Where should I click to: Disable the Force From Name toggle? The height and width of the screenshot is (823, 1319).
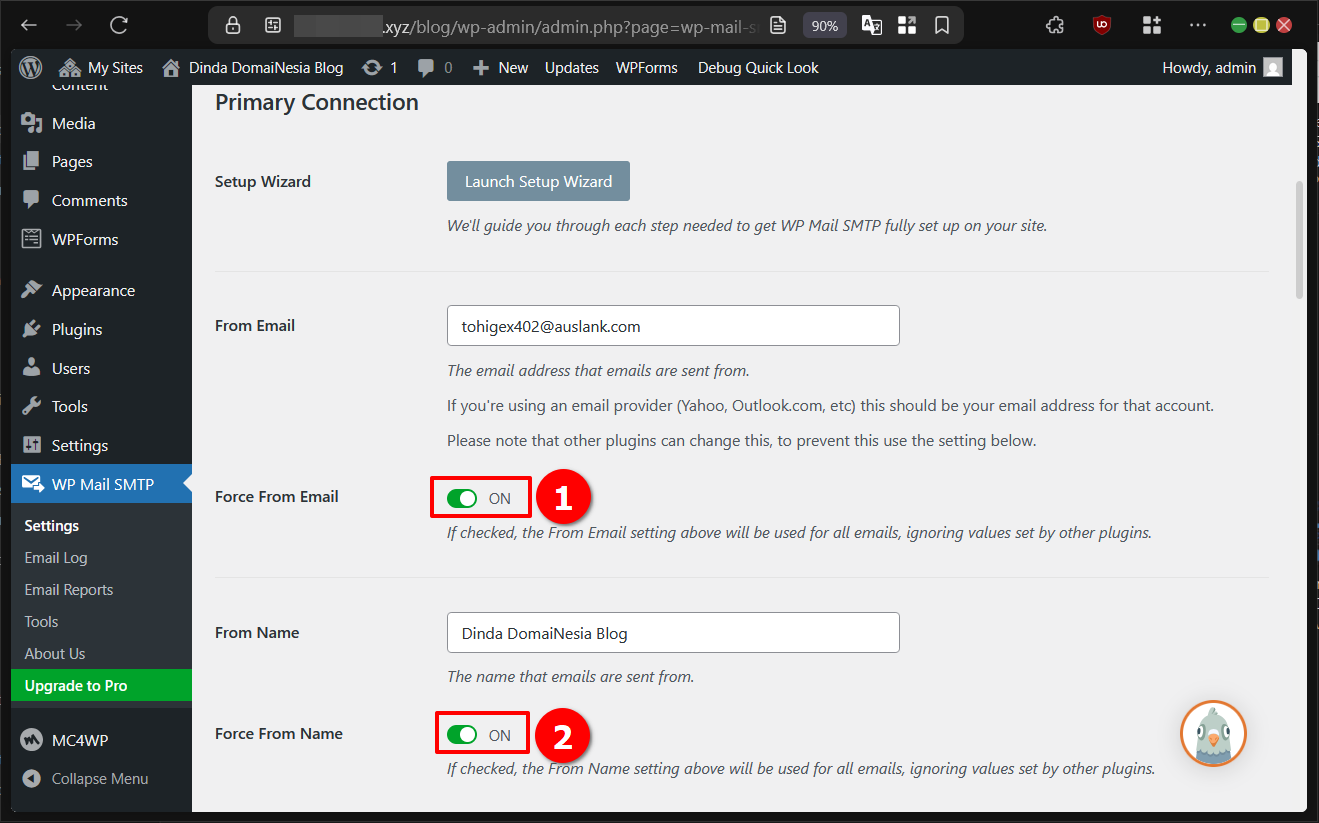(462, 733)
